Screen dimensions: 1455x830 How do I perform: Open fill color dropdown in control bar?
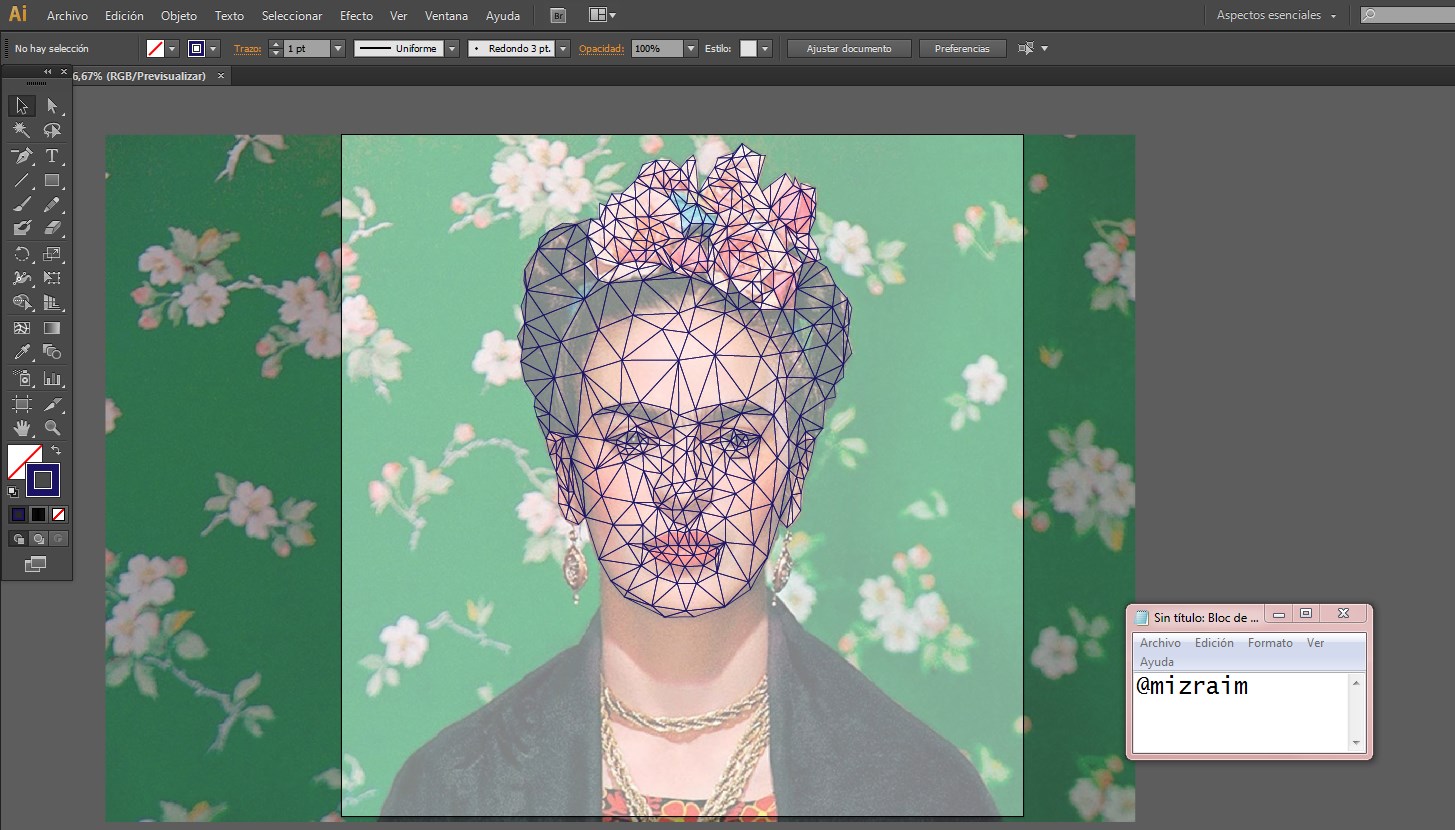point(172,48)
